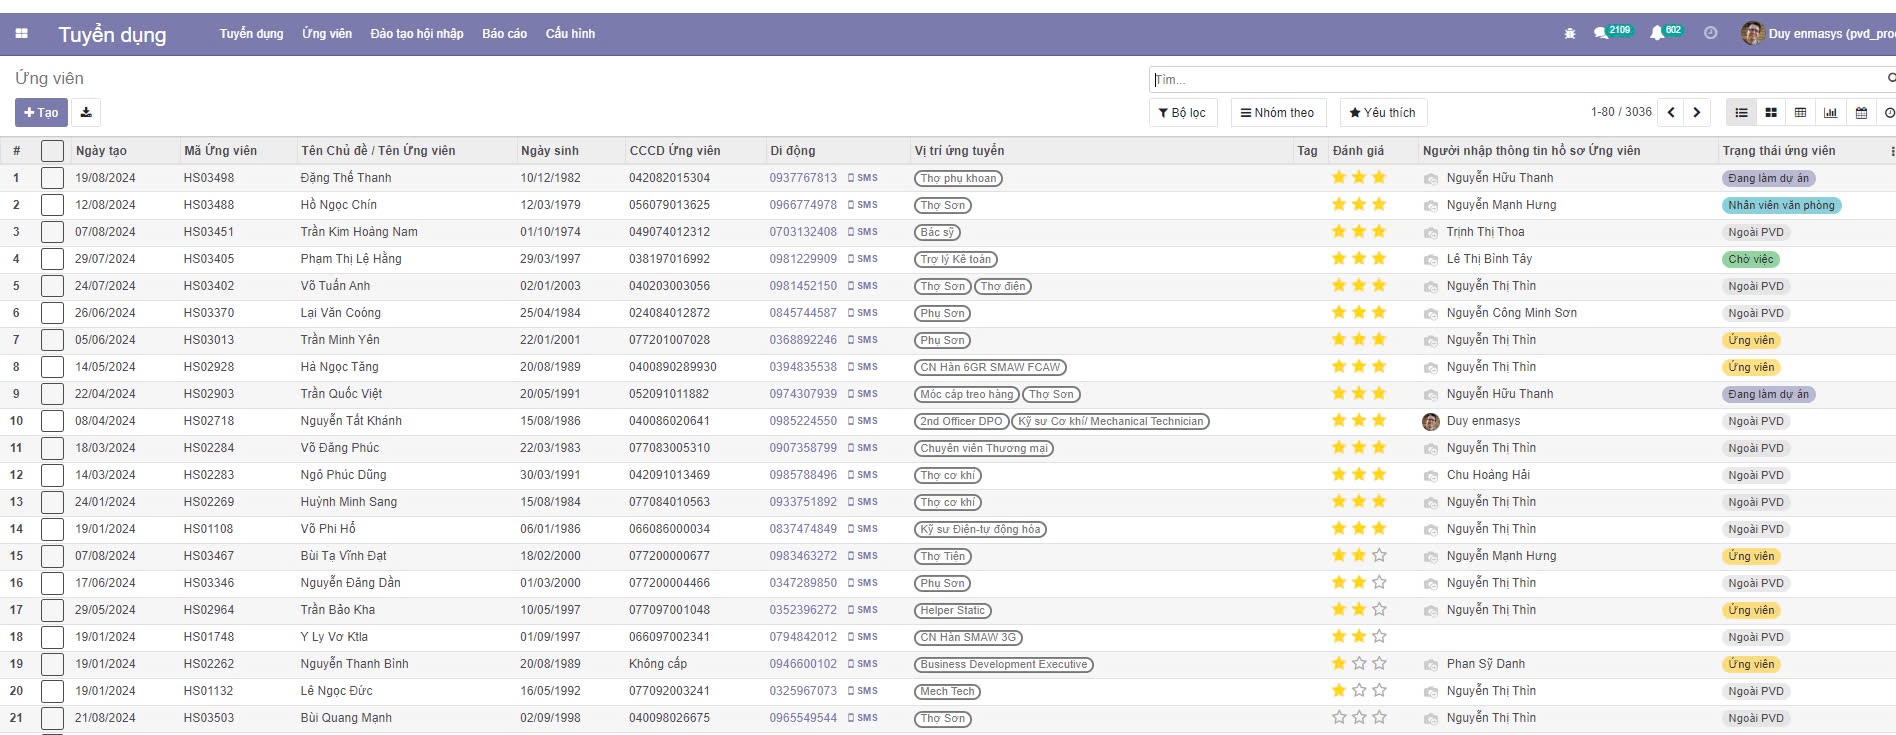
Task: Expand the Yêu thích favorites dropdown
Action: pyautogui.click(x=1382, y=113)
